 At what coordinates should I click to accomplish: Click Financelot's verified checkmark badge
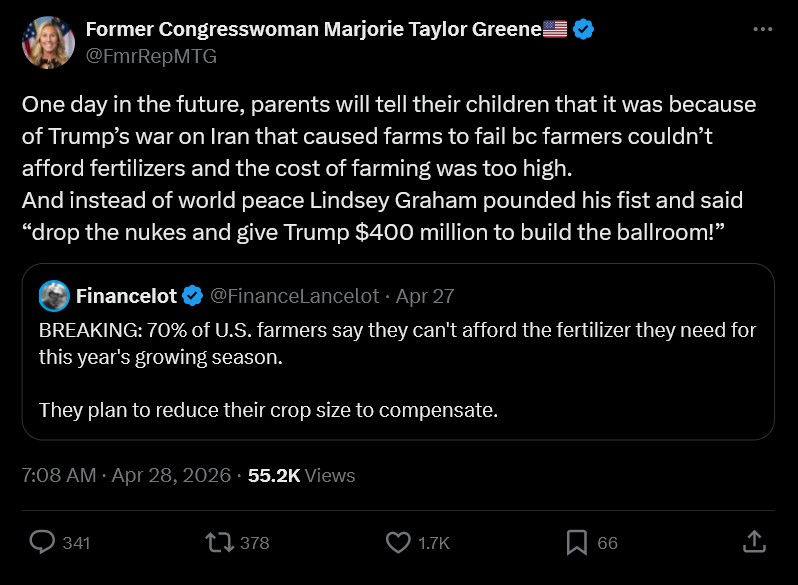(x=193, y=296)
